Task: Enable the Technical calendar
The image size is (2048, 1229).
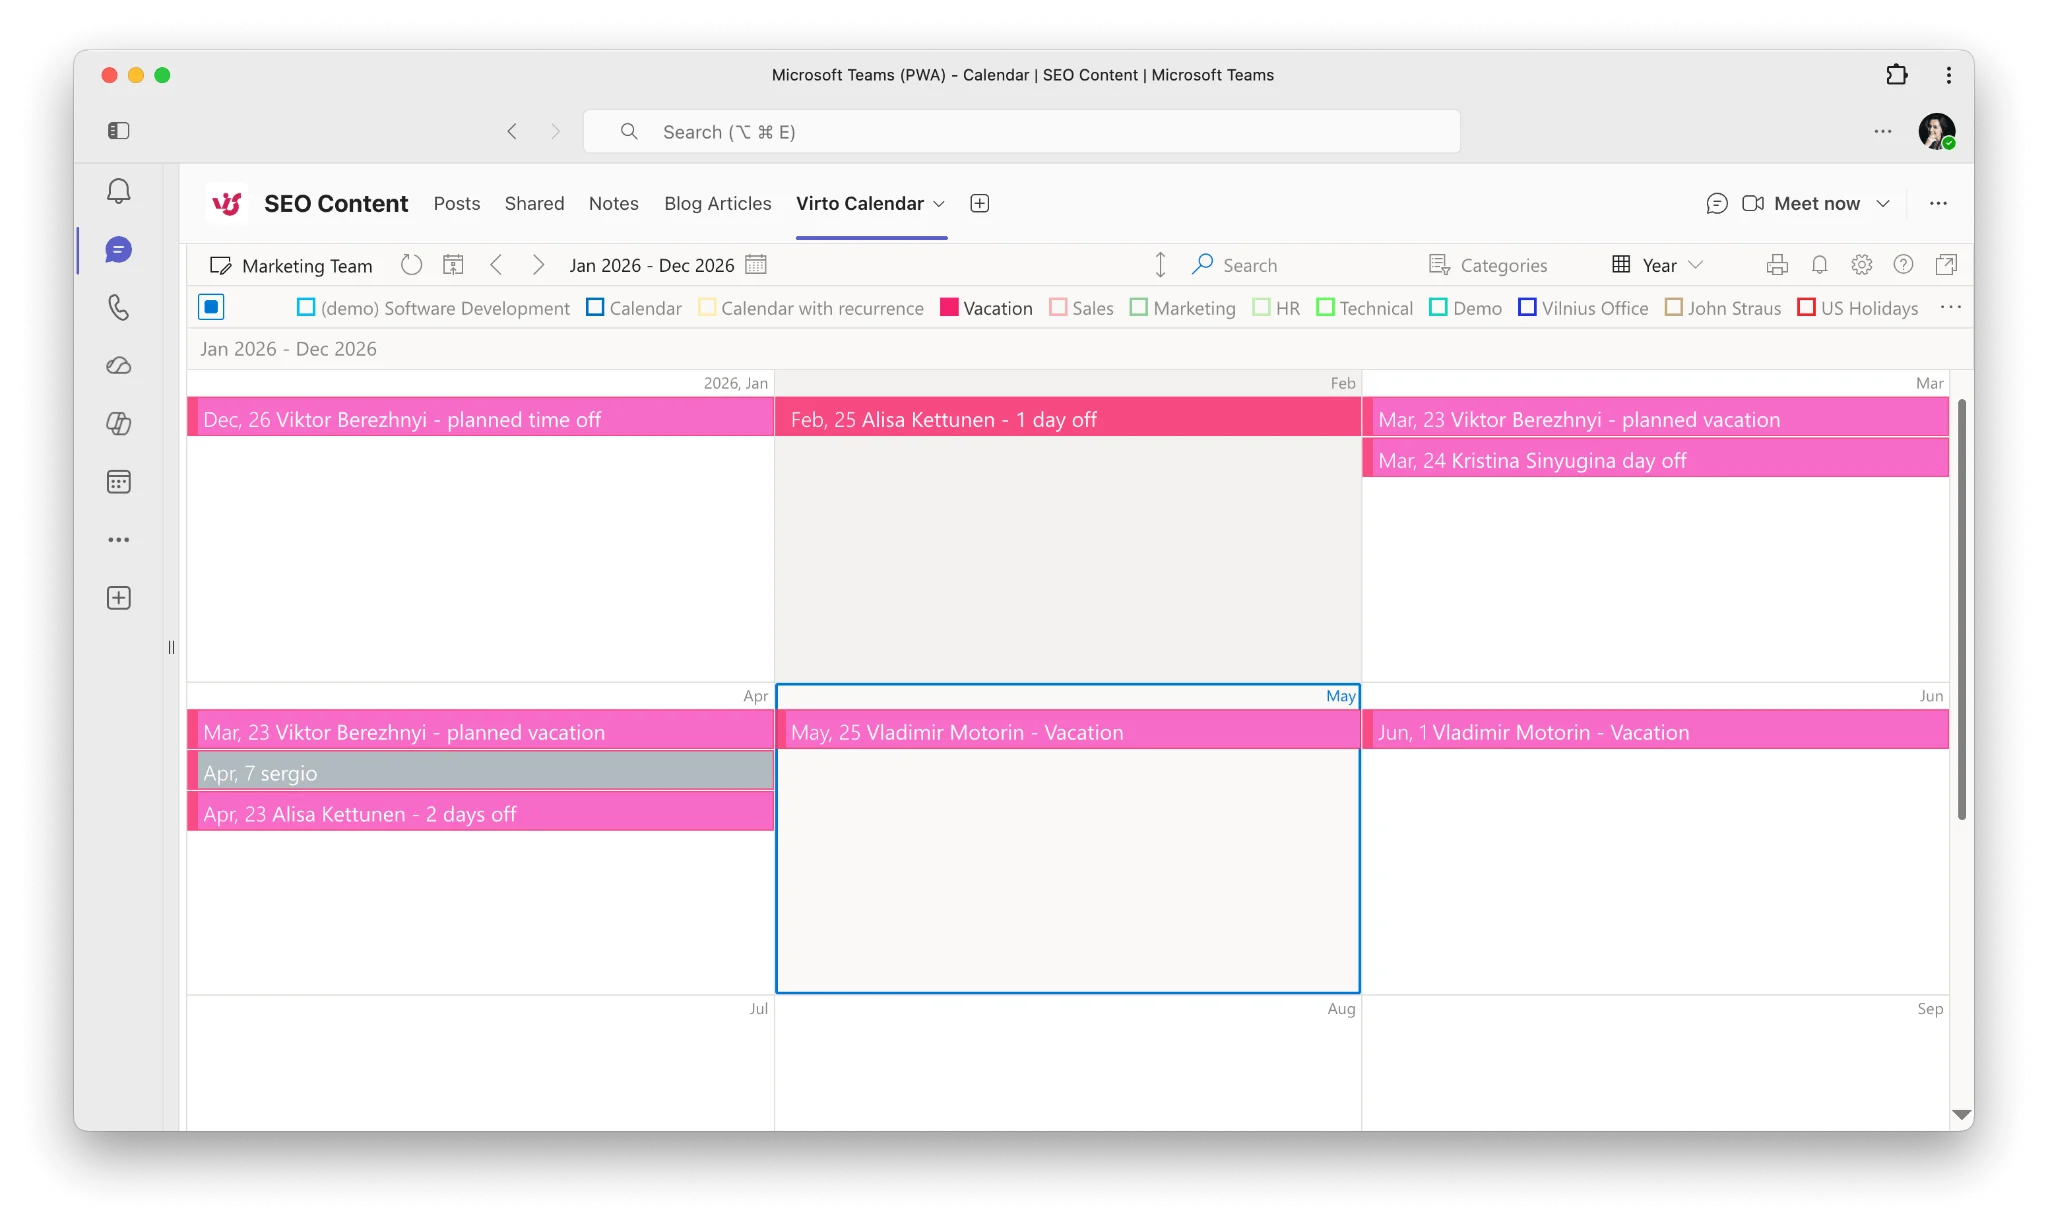Action: tap(1326, 308)
